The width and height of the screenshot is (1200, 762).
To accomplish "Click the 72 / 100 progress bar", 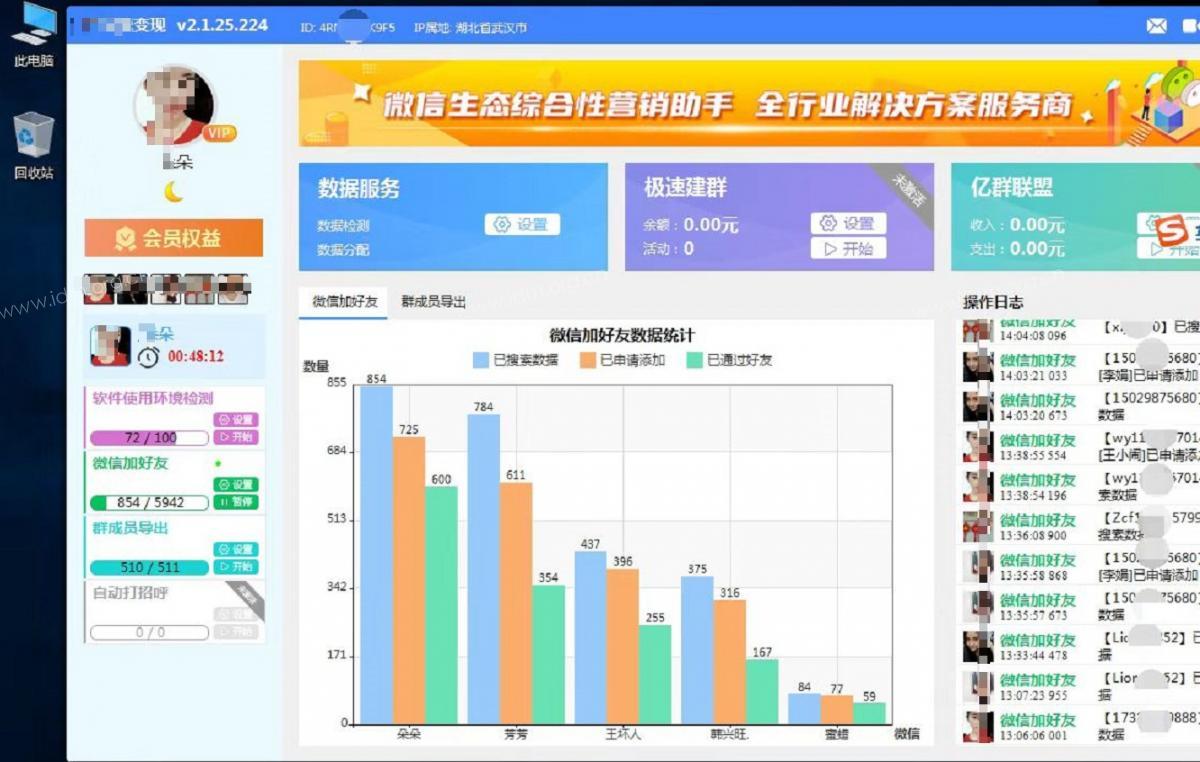I will click(150, 437).
